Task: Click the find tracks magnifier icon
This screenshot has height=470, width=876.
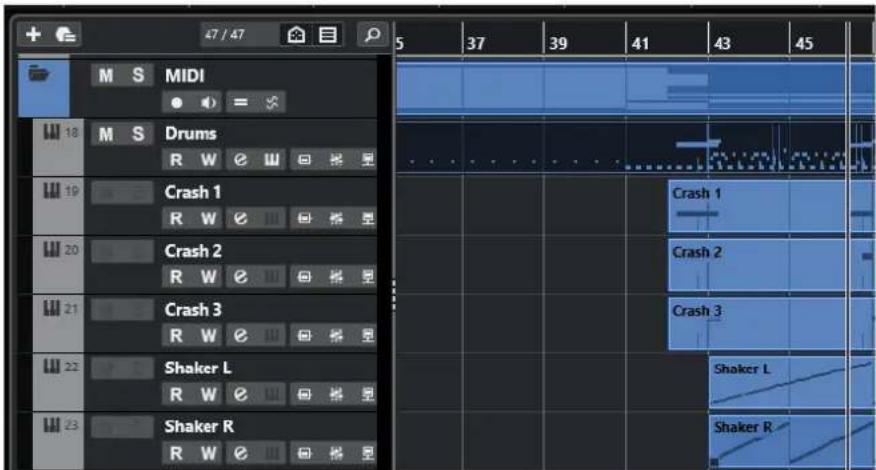Action: coord(373,35)
